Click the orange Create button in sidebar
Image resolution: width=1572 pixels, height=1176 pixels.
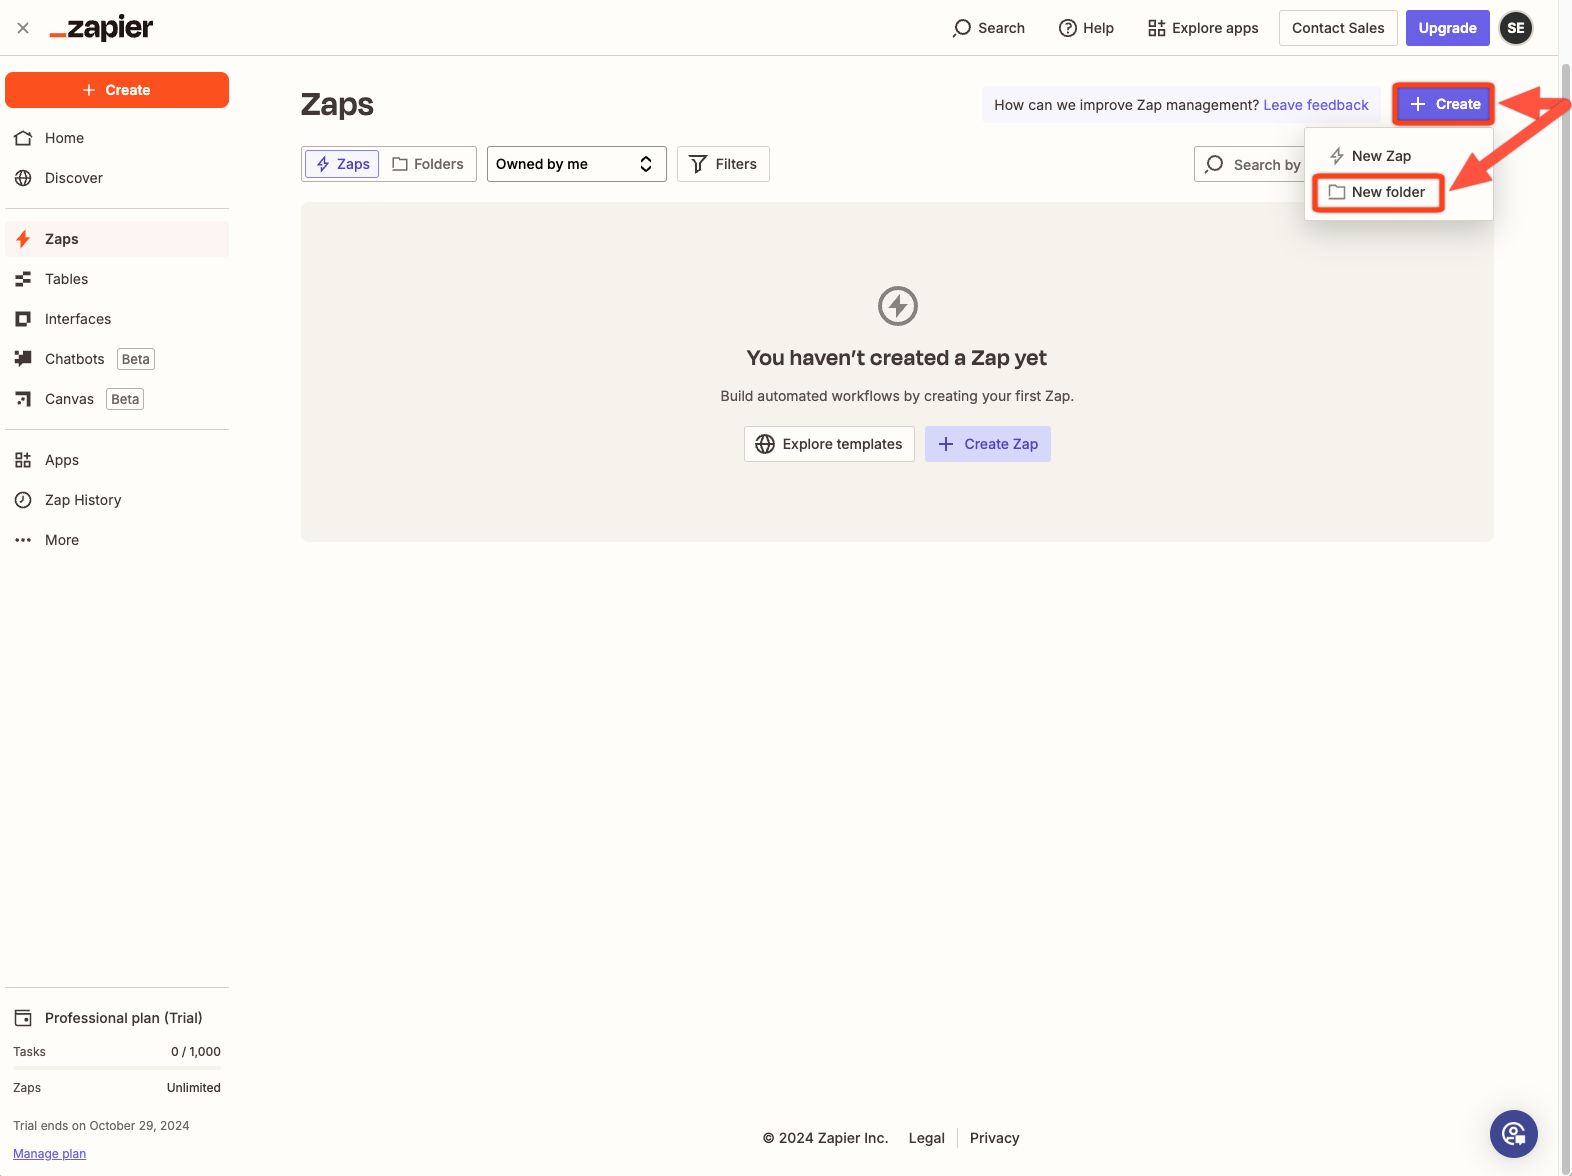click(117, 90)
